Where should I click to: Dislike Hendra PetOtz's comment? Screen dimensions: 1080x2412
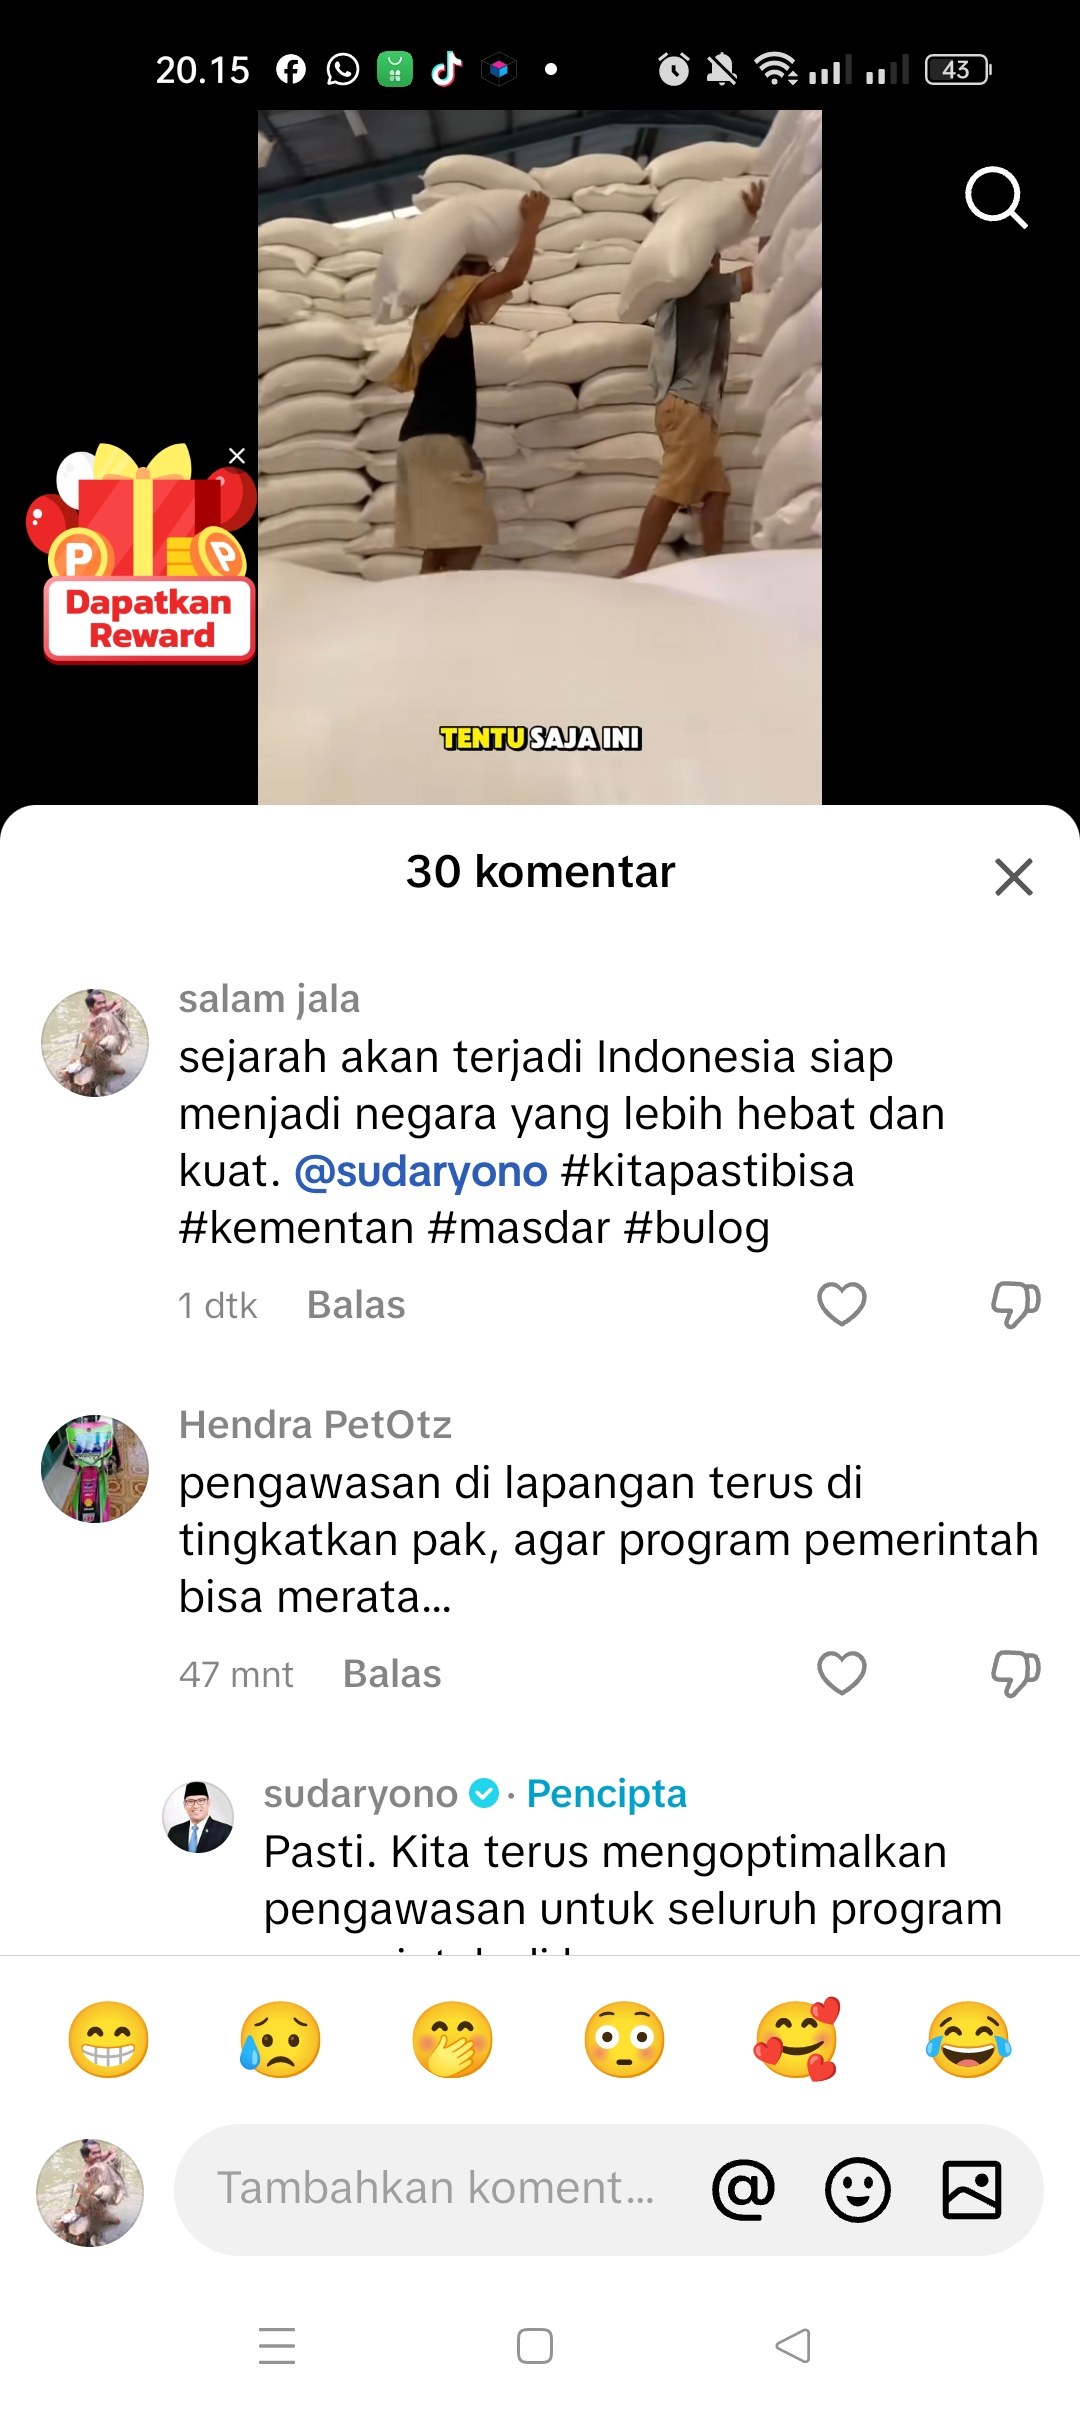pyautogui.click(x=1015, y=1673)
